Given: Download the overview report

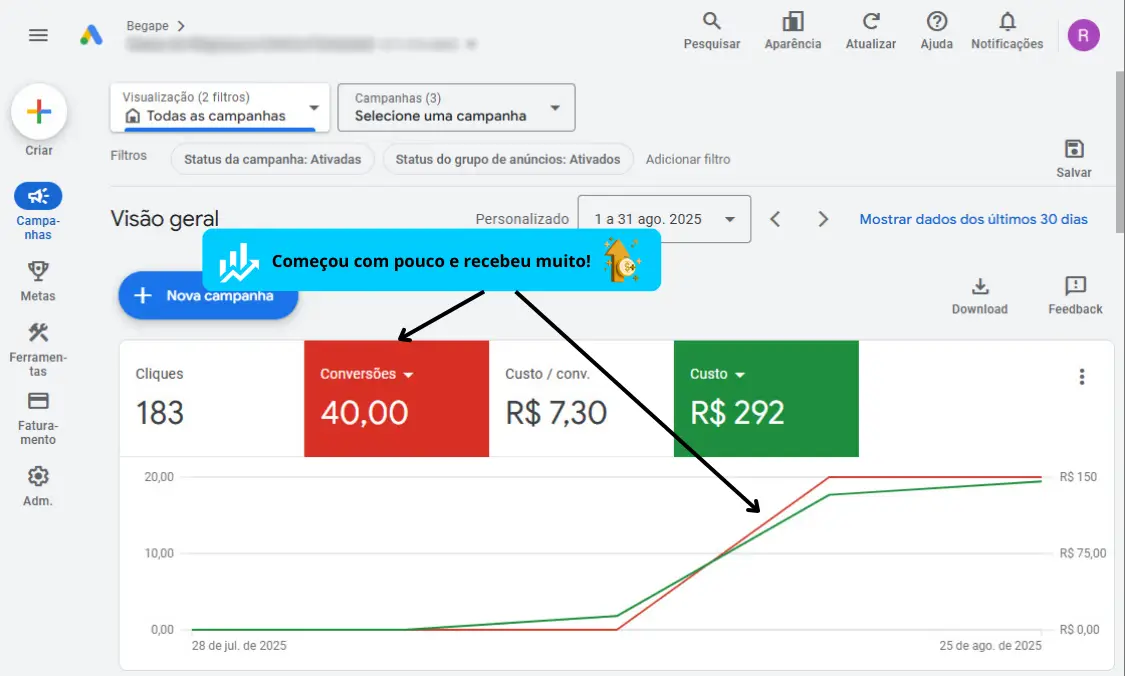Looking at the screenshot, I should coord(979,287).
